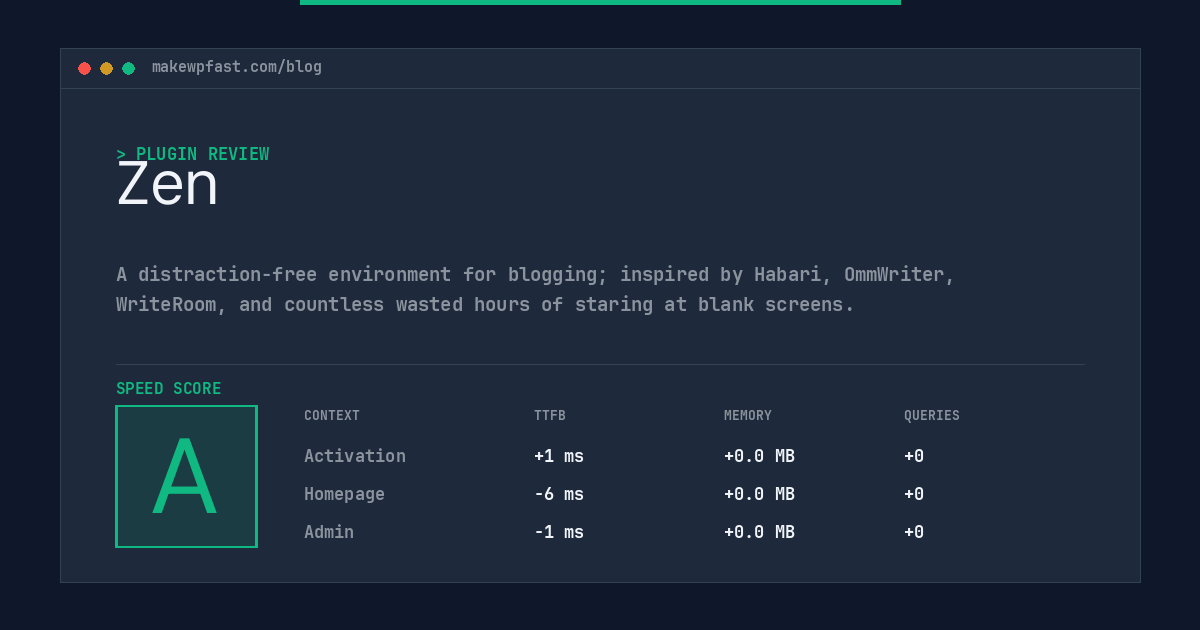The image size is (1200, 630).
Task: Click the red window dot
Action: pos(84,68)
